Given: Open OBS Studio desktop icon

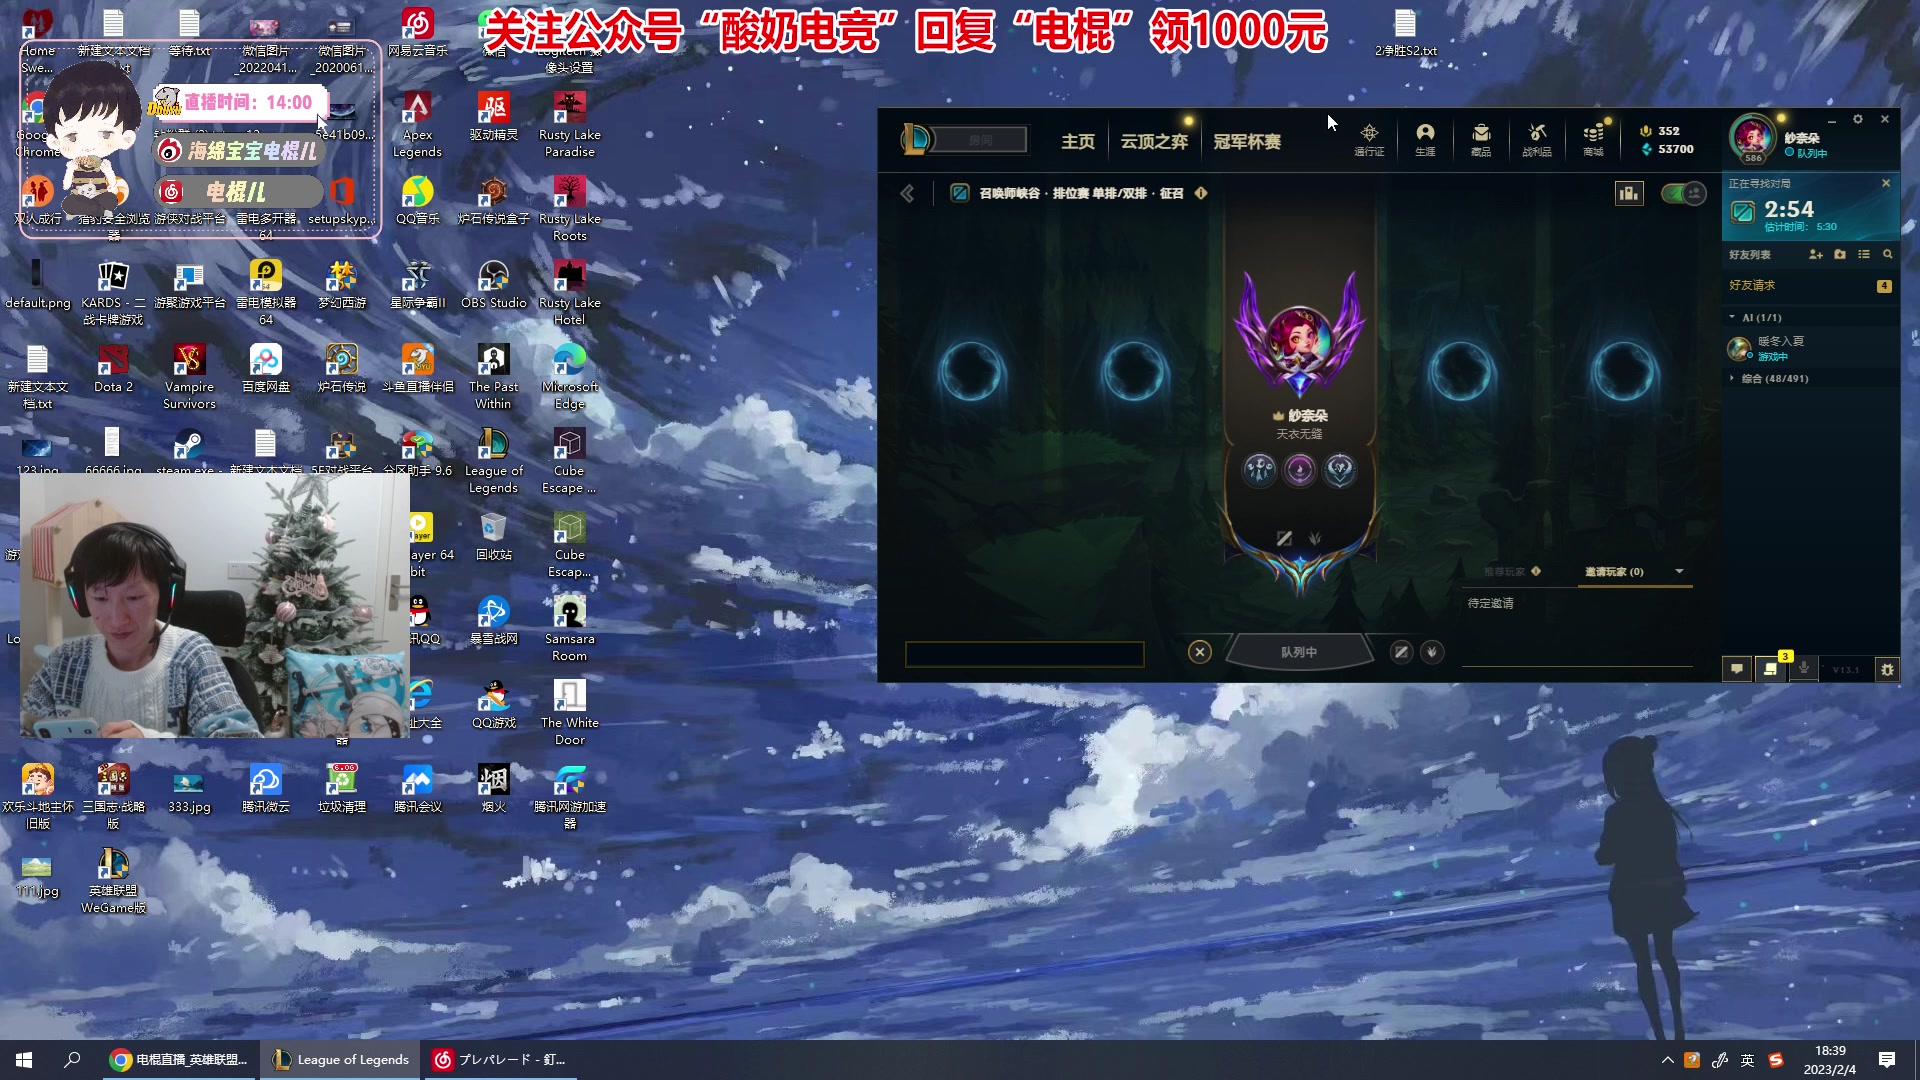Looking at the screenshot, I should click(x=493, y=284).
